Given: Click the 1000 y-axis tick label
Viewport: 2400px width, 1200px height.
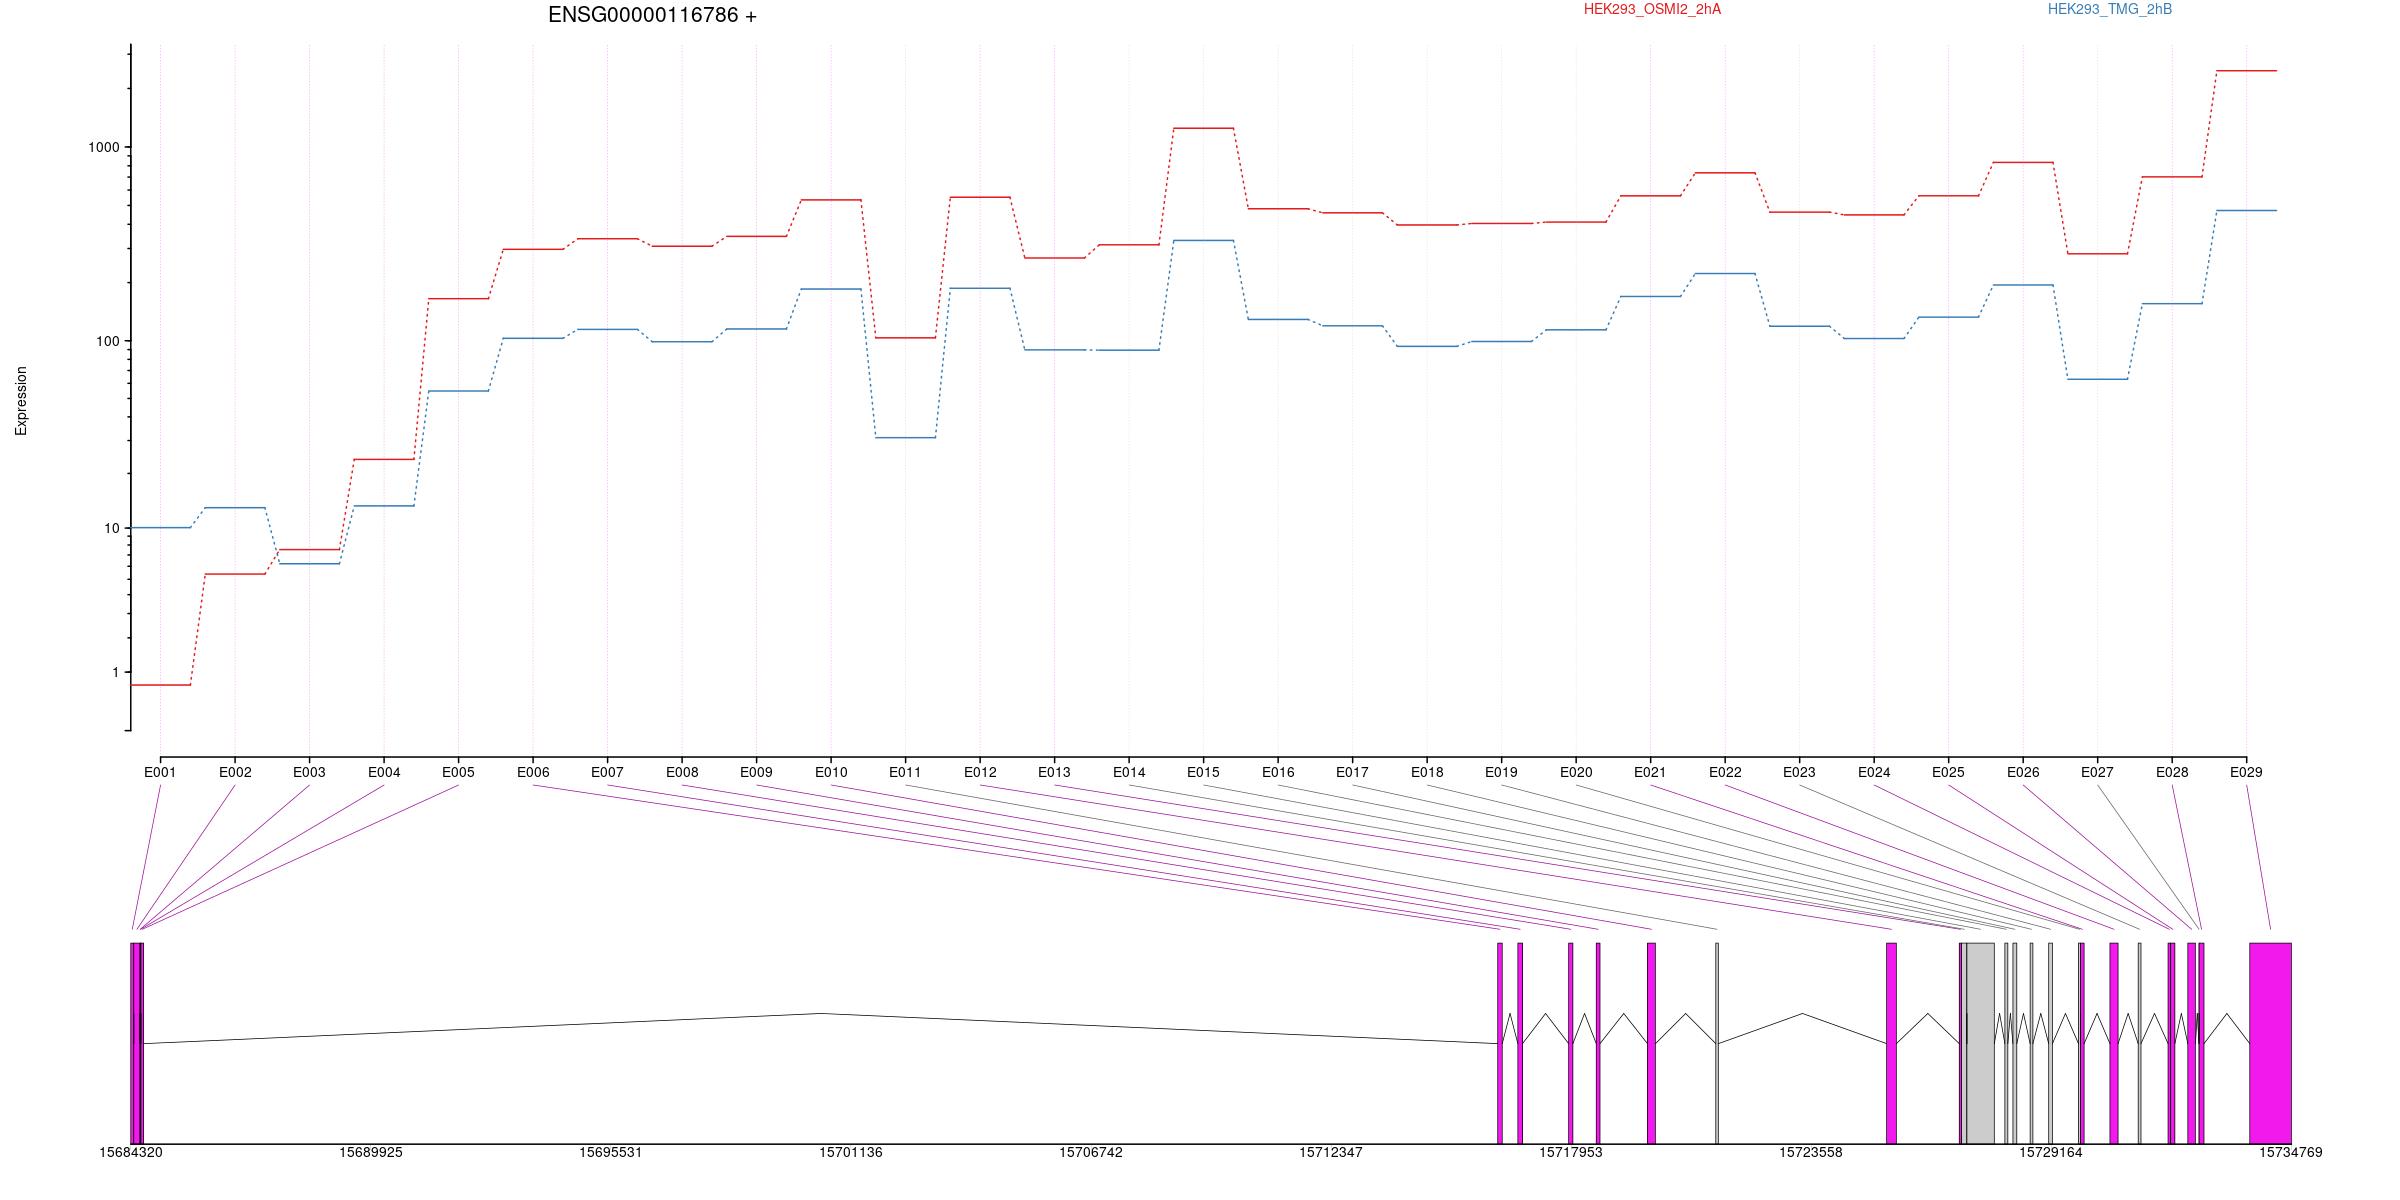Looking at the screenshot, I should point(104,147).
